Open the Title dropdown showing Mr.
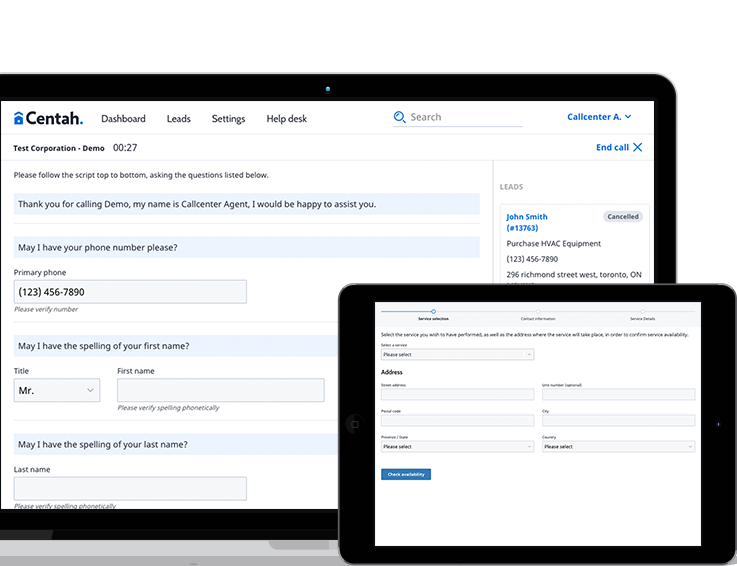Image resolution: width=737 pixels, height=566 pixels. tap(57, 390)
